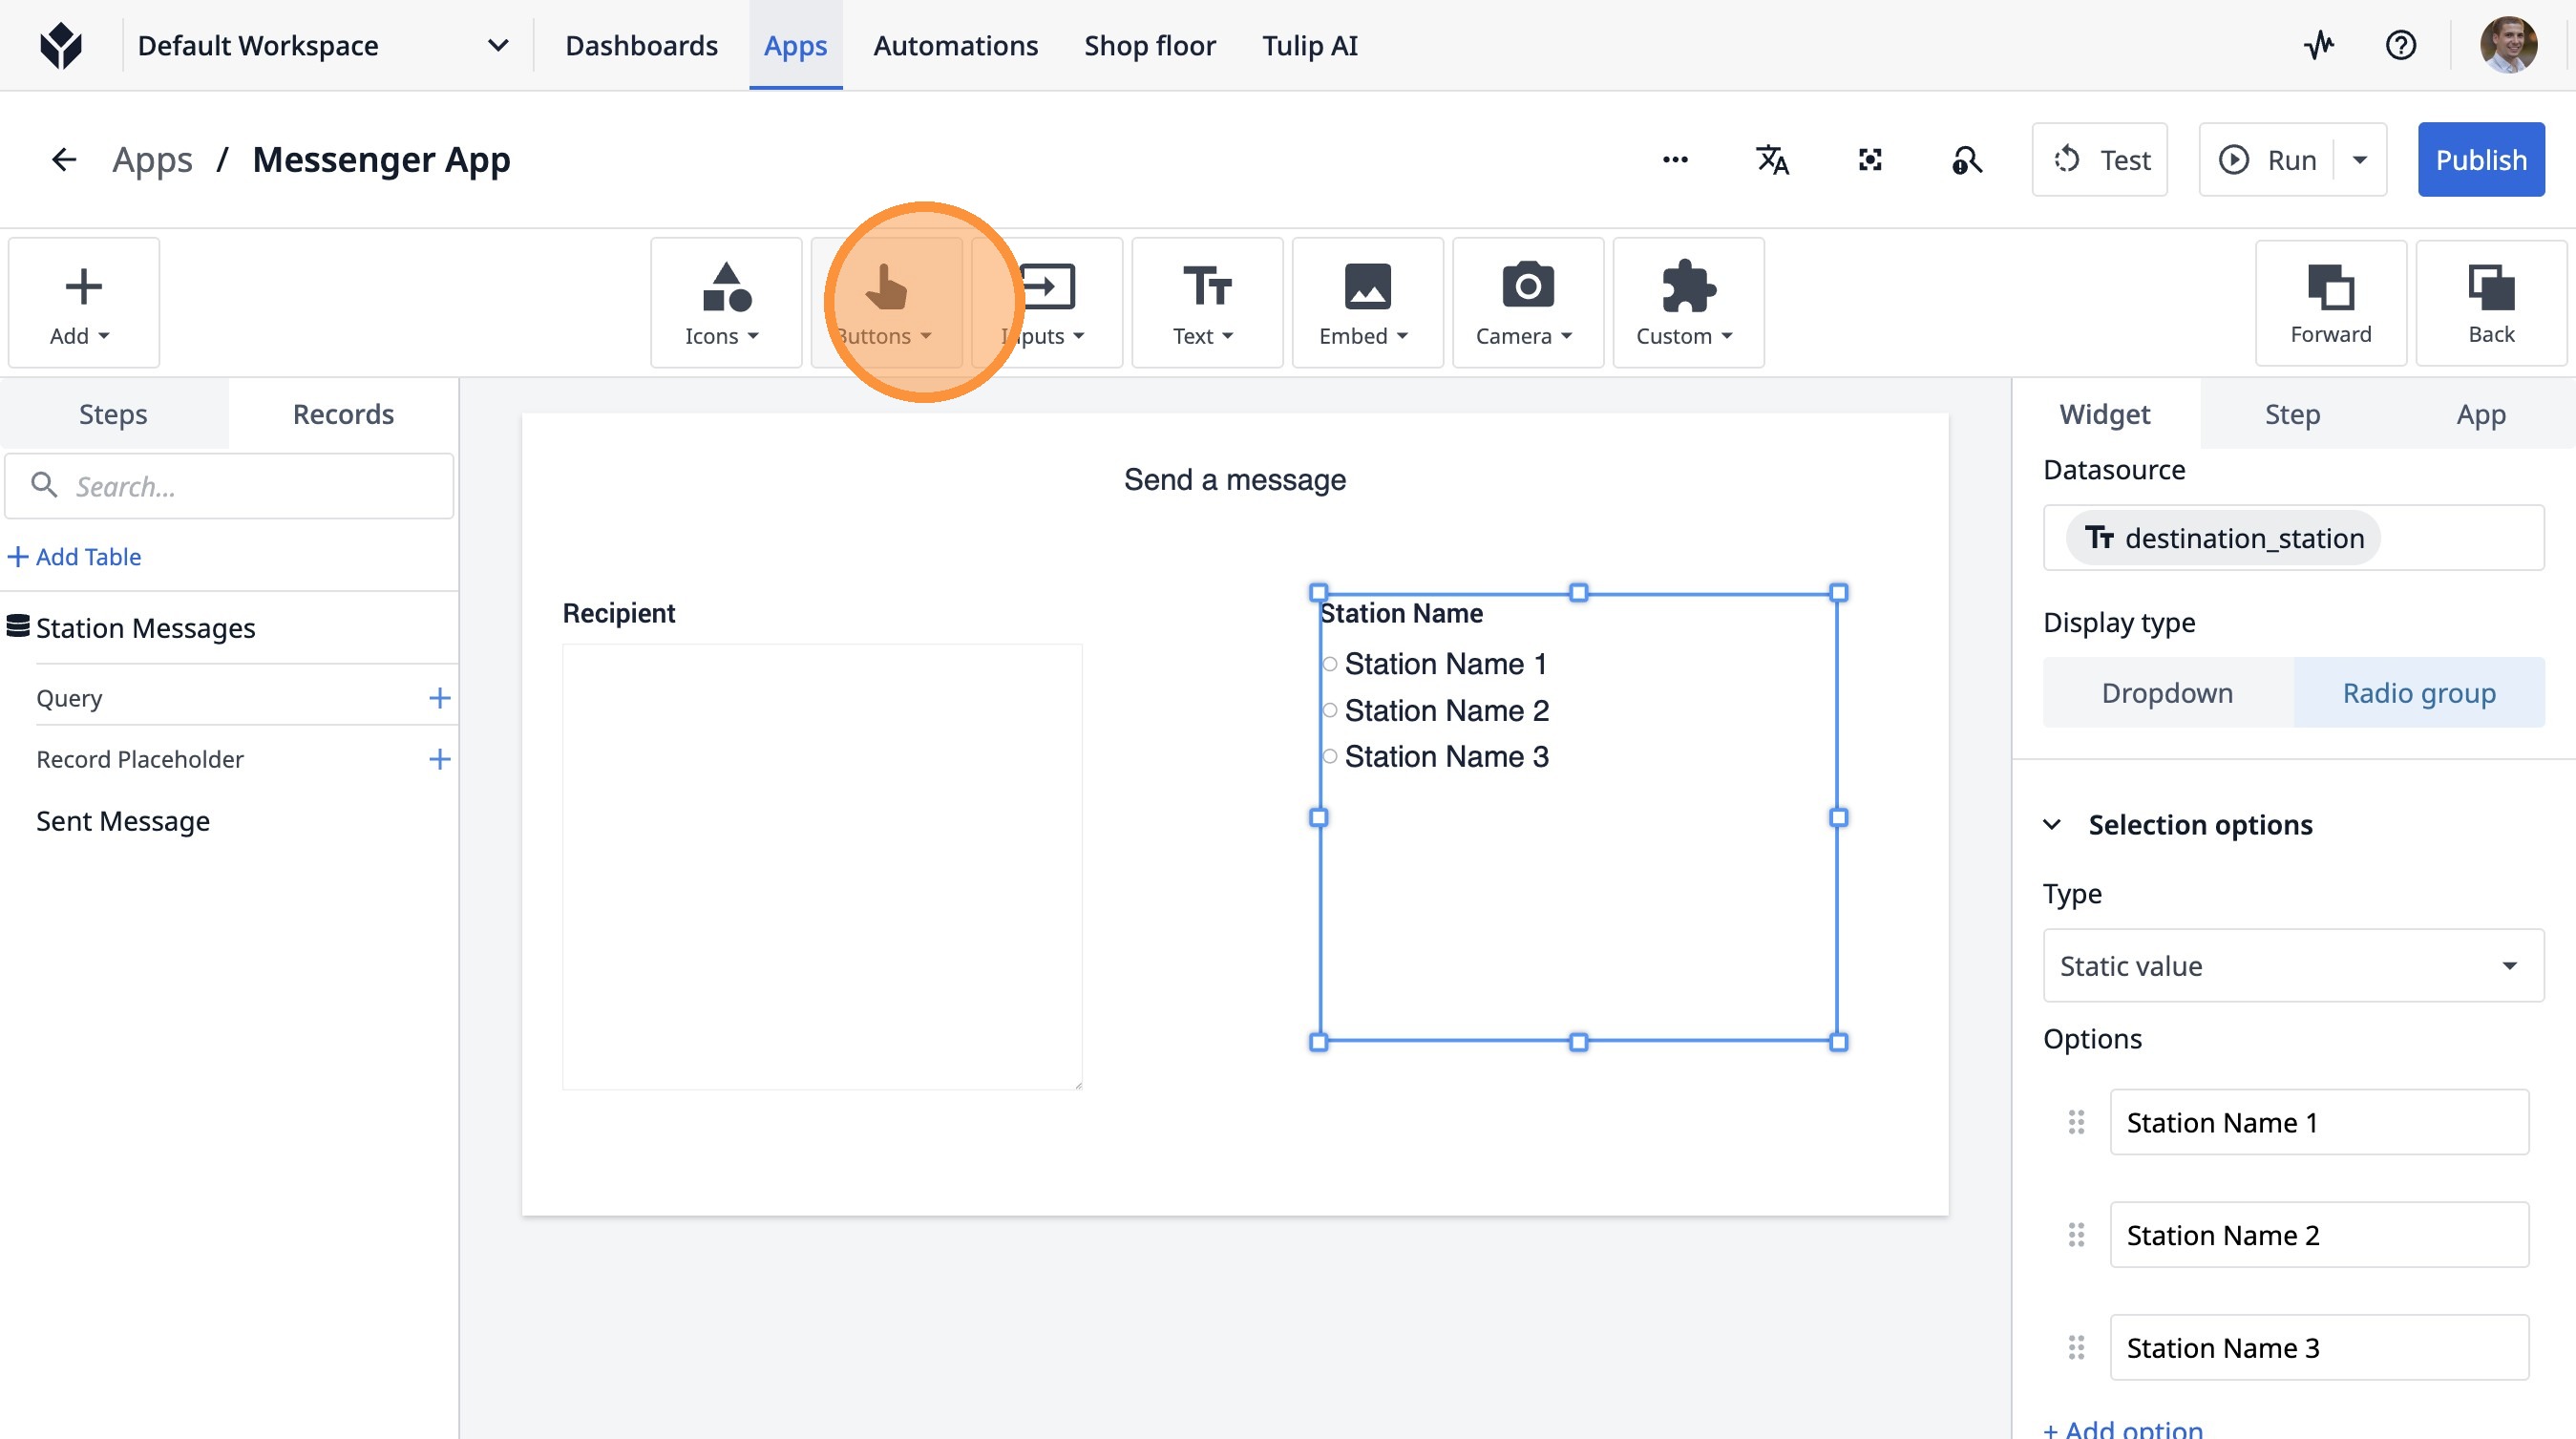2576x1439 pixels.
Task: Switch to the Steps tab
Action: point(113,414)
